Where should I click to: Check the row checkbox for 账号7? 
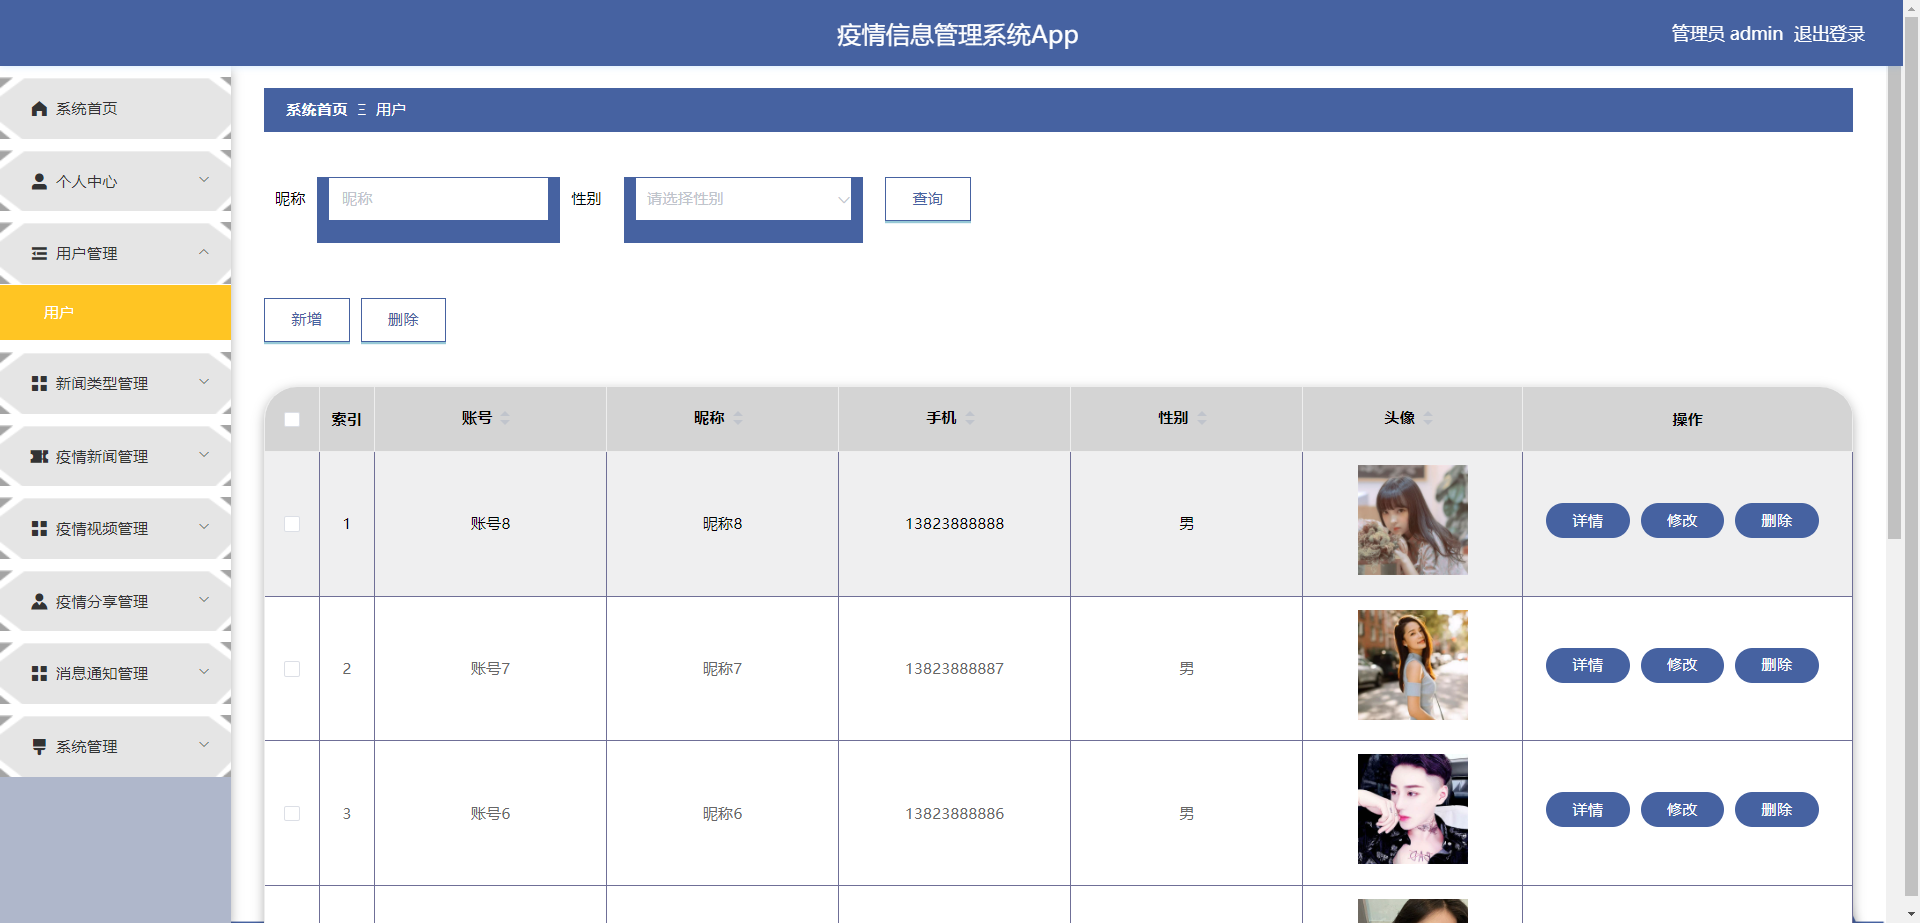click(292, 669)
